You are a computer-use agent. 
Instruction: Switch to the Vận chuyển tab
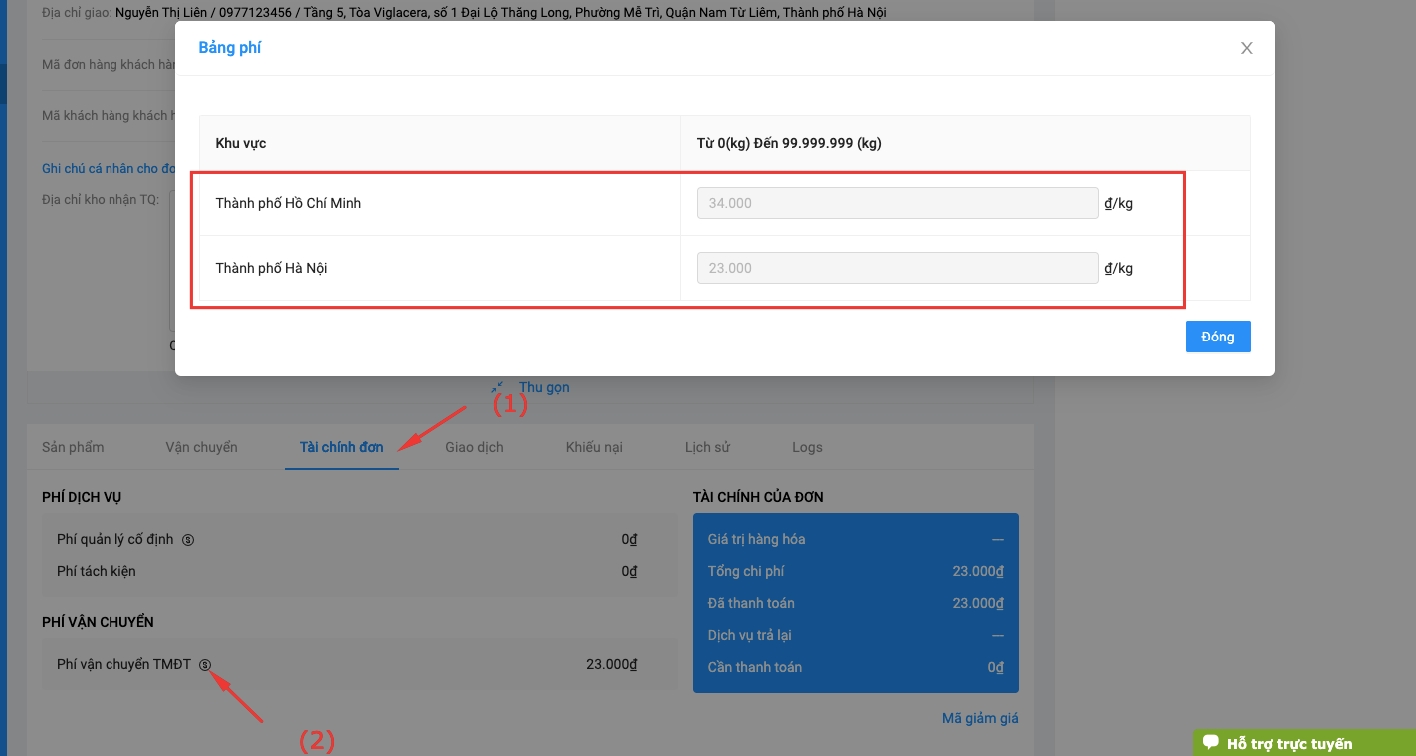coord(201,447)
